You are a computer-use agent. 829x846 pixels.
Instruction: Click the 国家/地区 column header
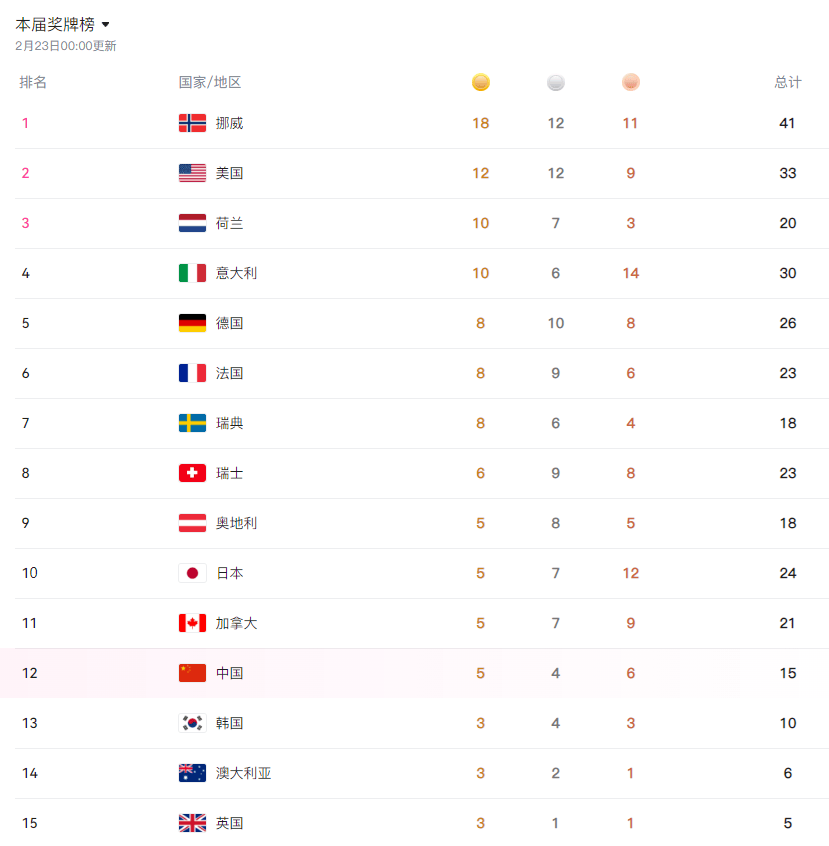[x=210, y=82]
